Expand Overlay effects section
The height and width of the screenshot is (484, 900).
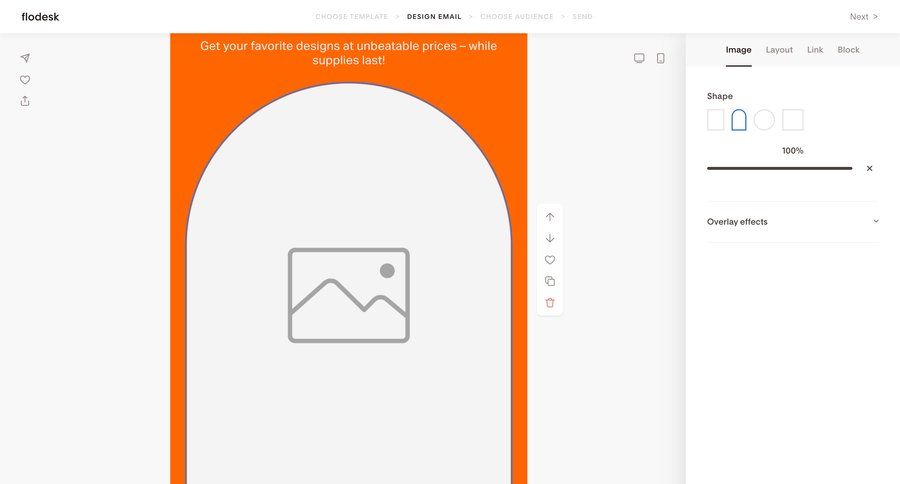(x=793, y=222)
